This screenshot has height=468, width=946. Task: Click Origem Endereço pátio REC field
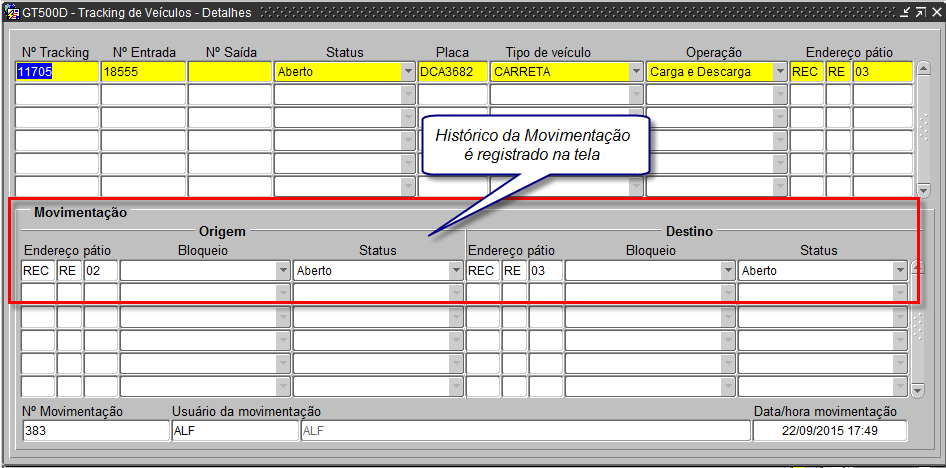click(x=38, y=271)
